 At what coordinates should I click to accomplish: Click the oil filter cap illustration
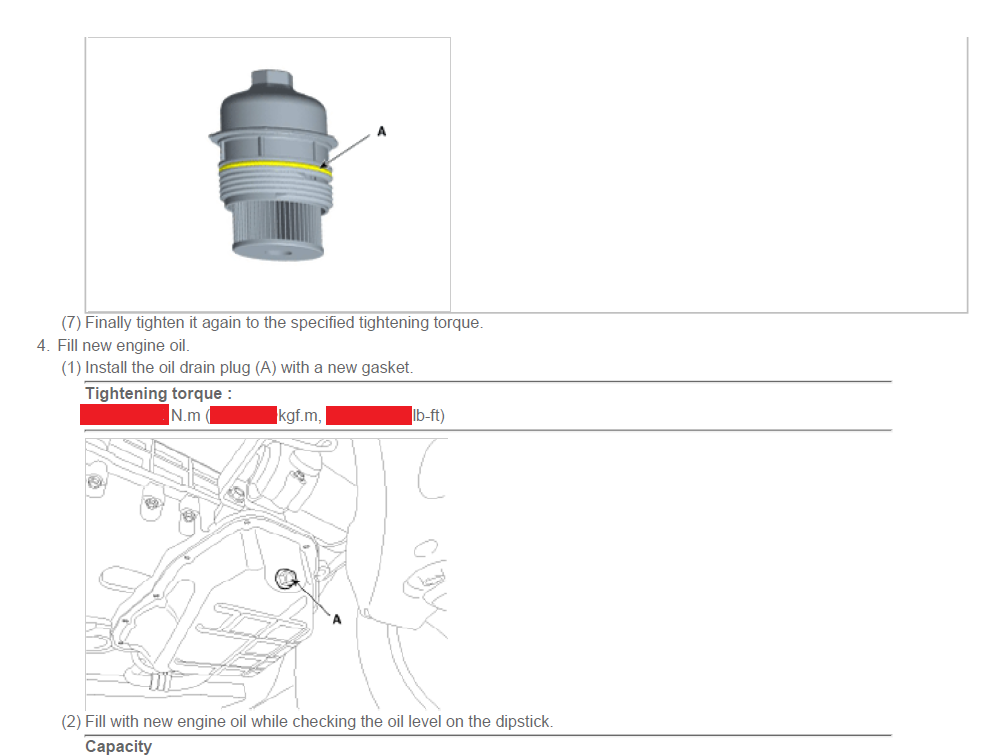click(x=268, y=174)
